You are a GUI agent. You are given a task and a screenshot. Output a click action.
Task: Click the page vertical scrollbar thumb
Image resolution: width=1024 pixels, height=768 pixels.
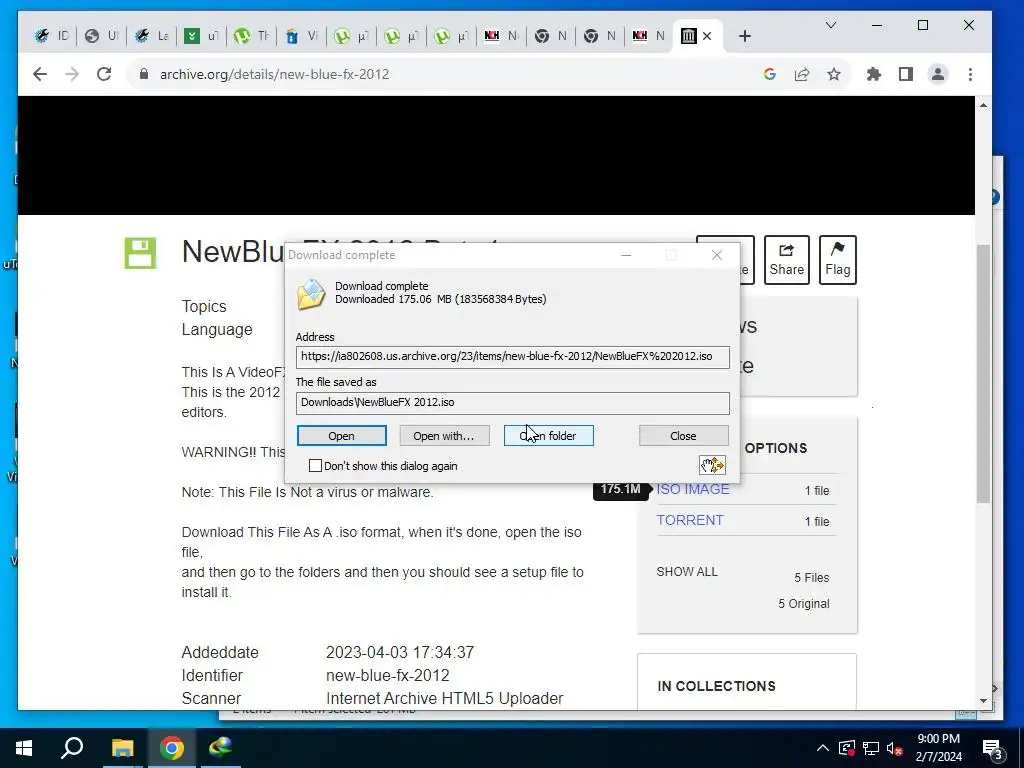coord(984,374)
